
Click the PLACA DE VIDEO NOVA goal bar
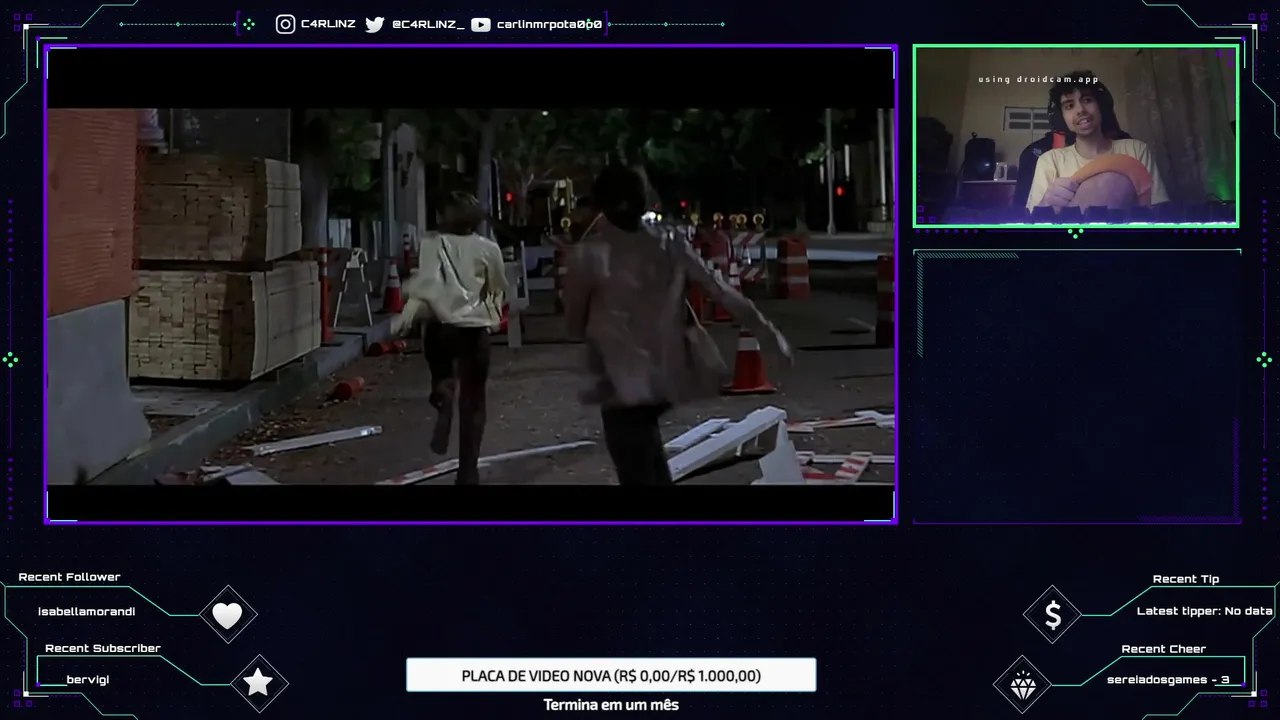pos(611,675)
